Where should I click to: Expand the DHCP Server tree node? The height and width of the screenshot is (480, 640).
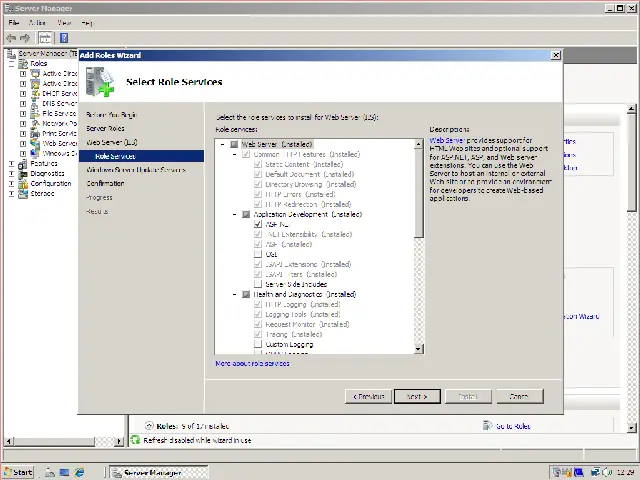(x=23, y=93)
